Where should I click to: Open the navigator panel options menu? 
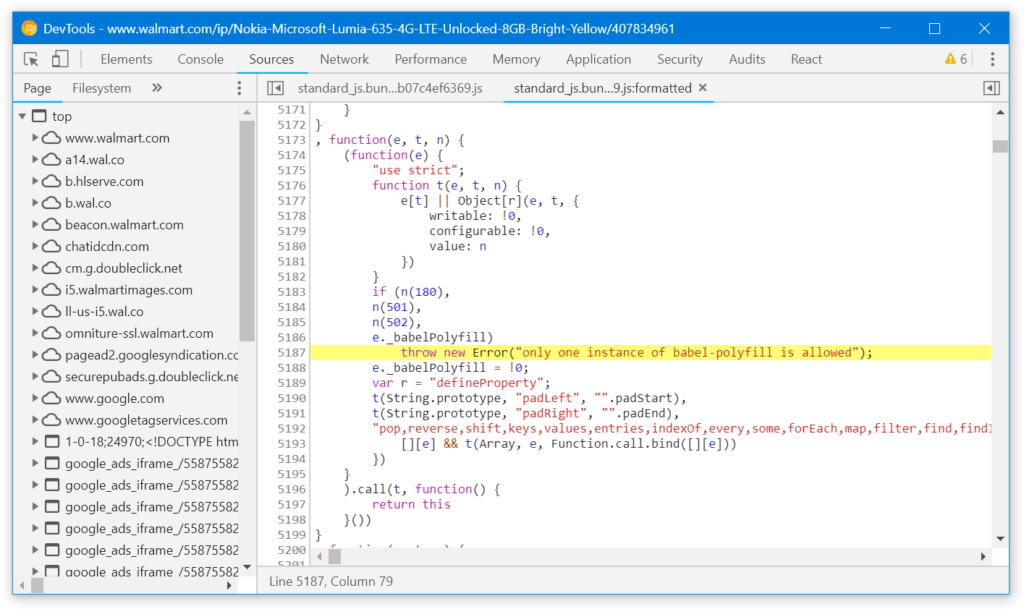pyautogui.click(x=239, y=89)
